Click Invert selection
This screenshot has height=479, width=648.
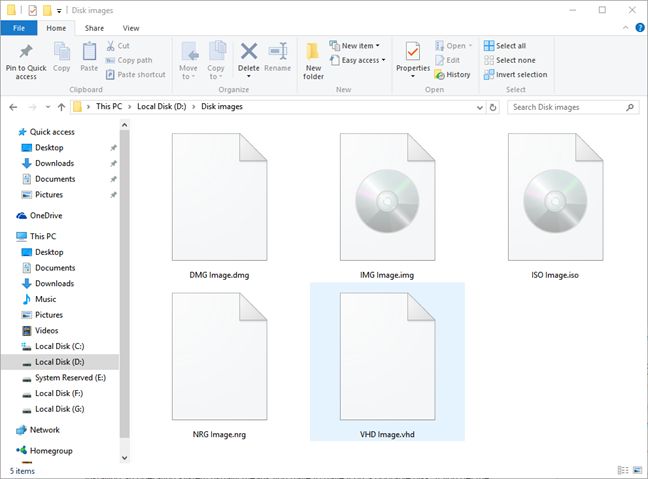[515, 74]
